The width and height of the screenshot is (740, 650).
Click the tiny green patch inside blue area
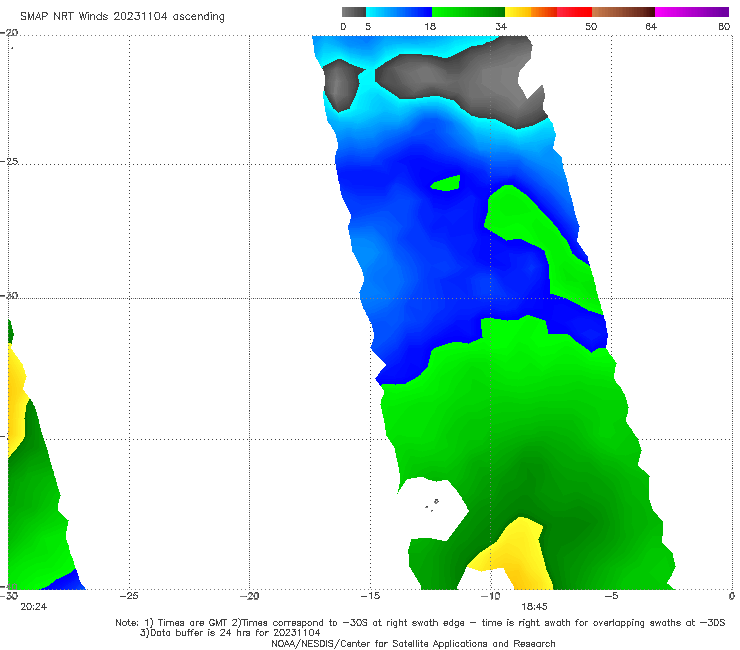coord(446,183)
